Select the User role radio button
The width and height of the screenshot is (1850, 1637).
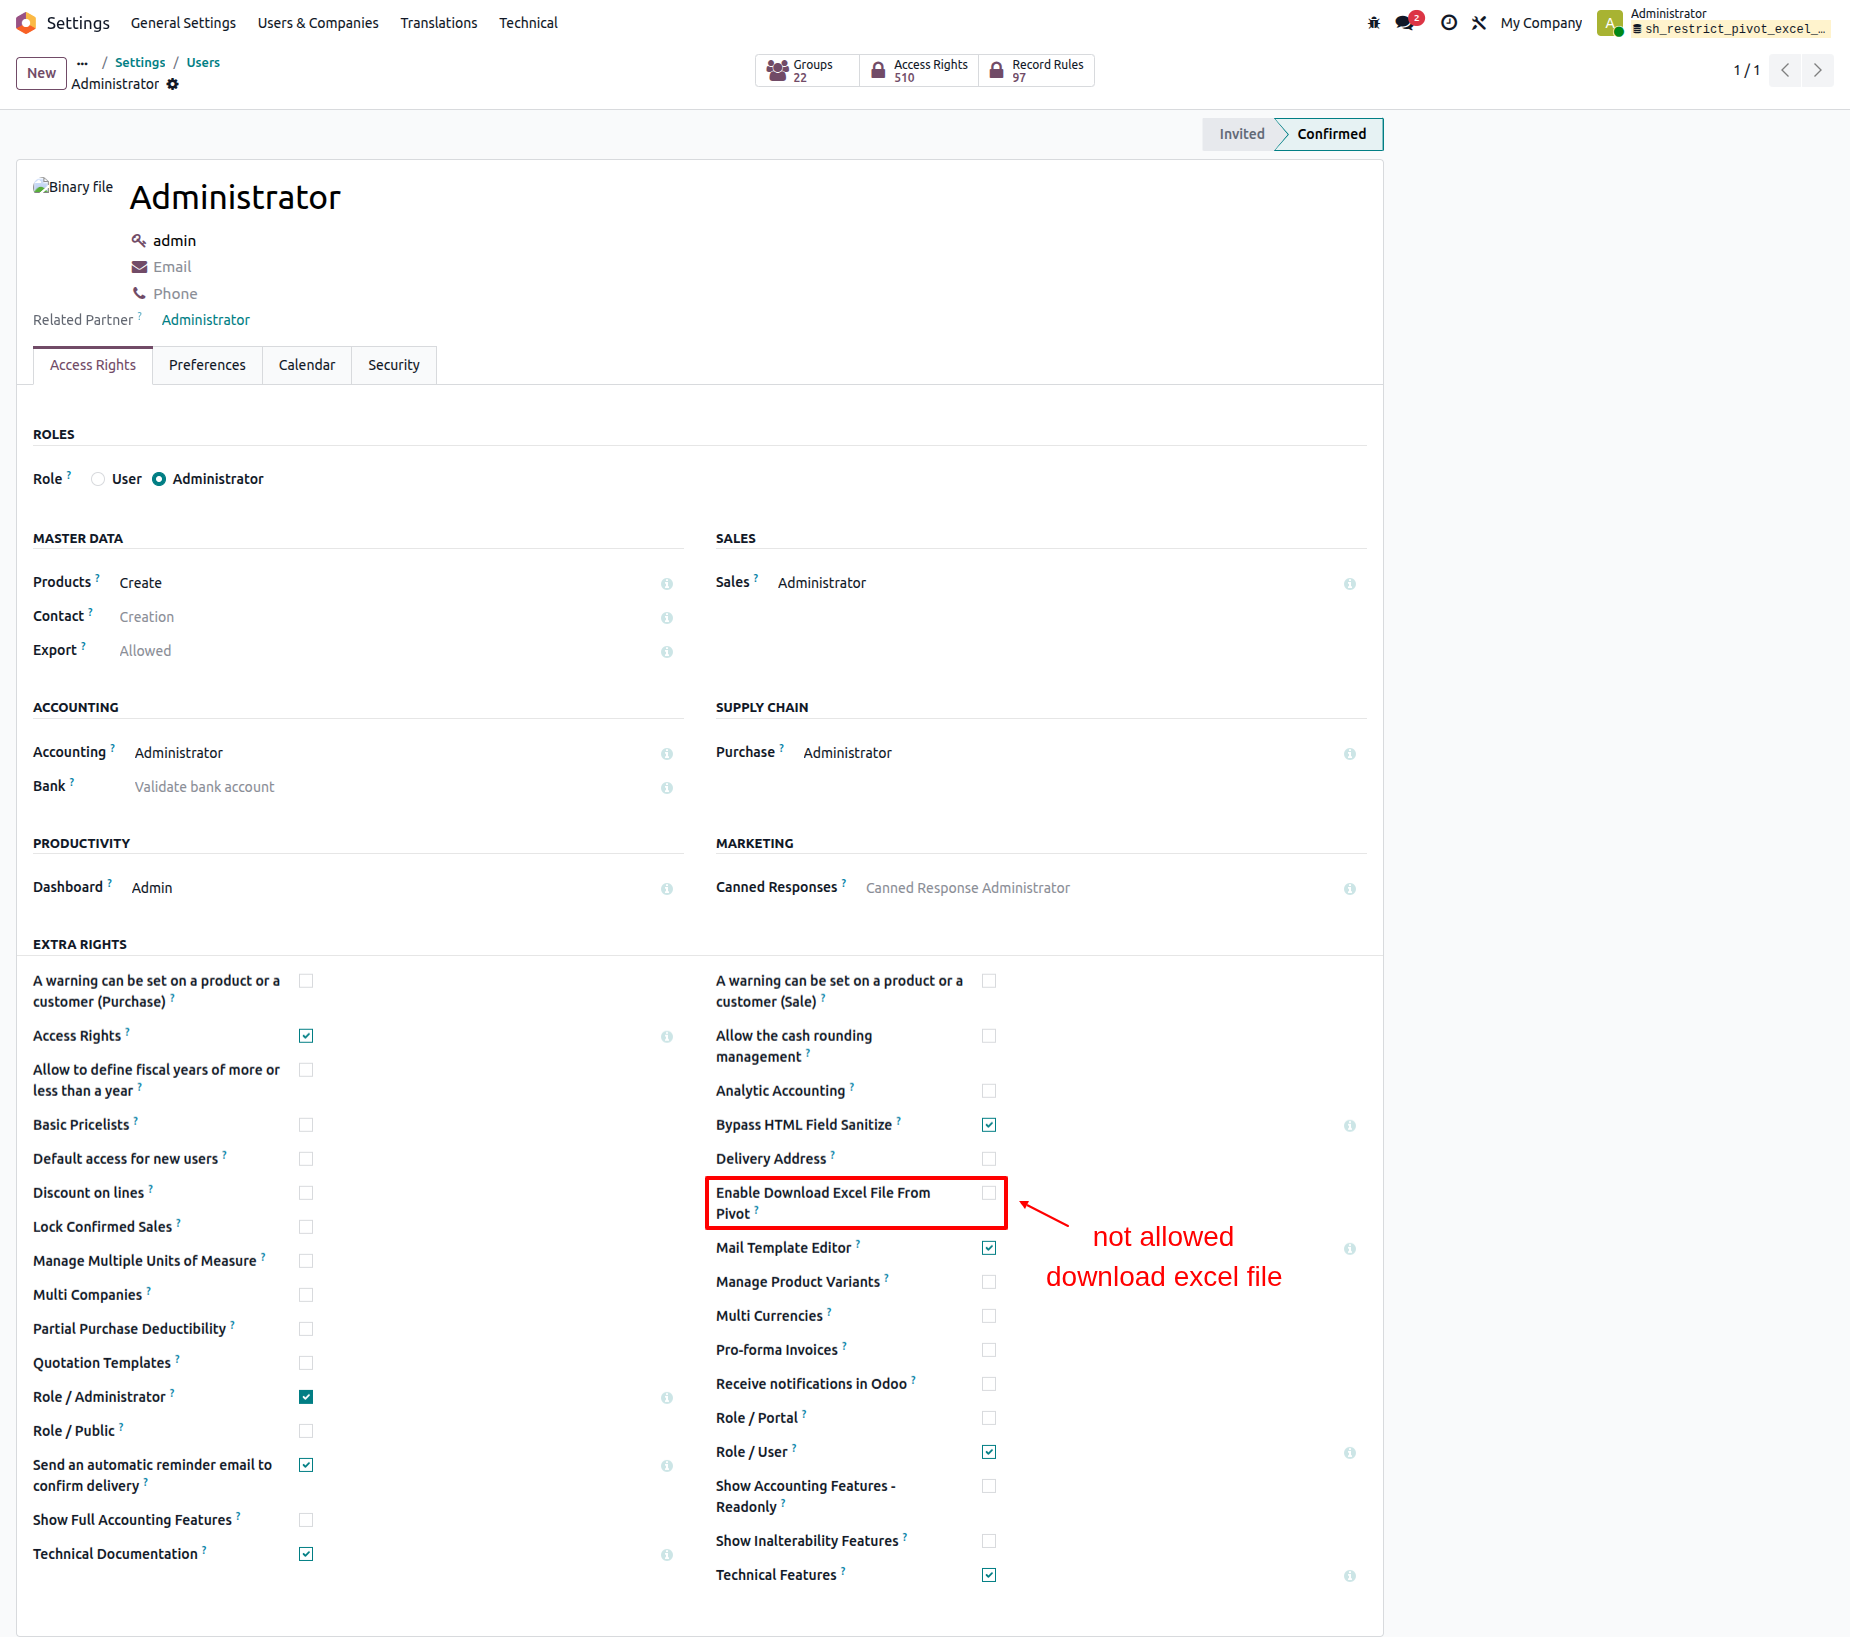pos(98,479)
